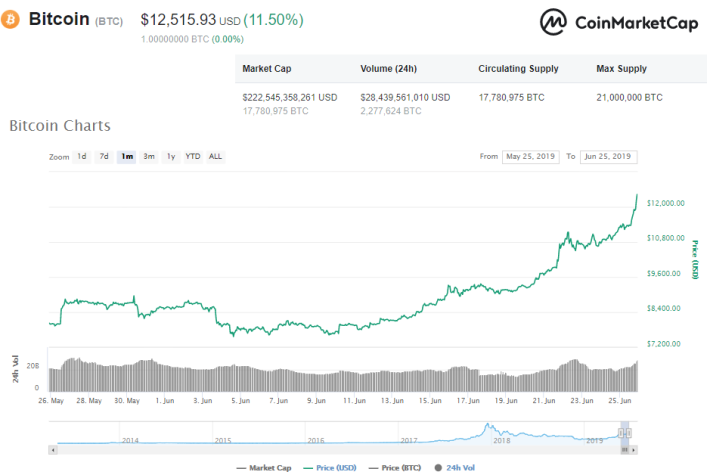Click the right scroll arrow of navigator
Viewport: 710px width, 475px height.
[x=633, y=450]
